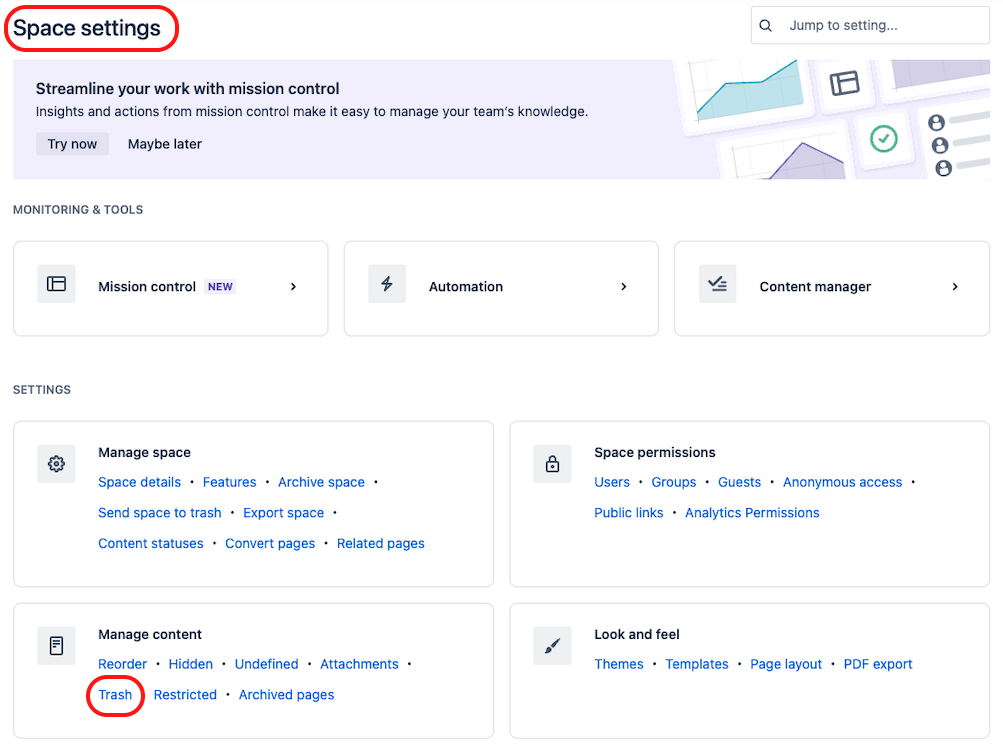Screen dimensions: 1003x749
Task: Select Archive space link
Action: pyautogui.click(x=321, y=481)
